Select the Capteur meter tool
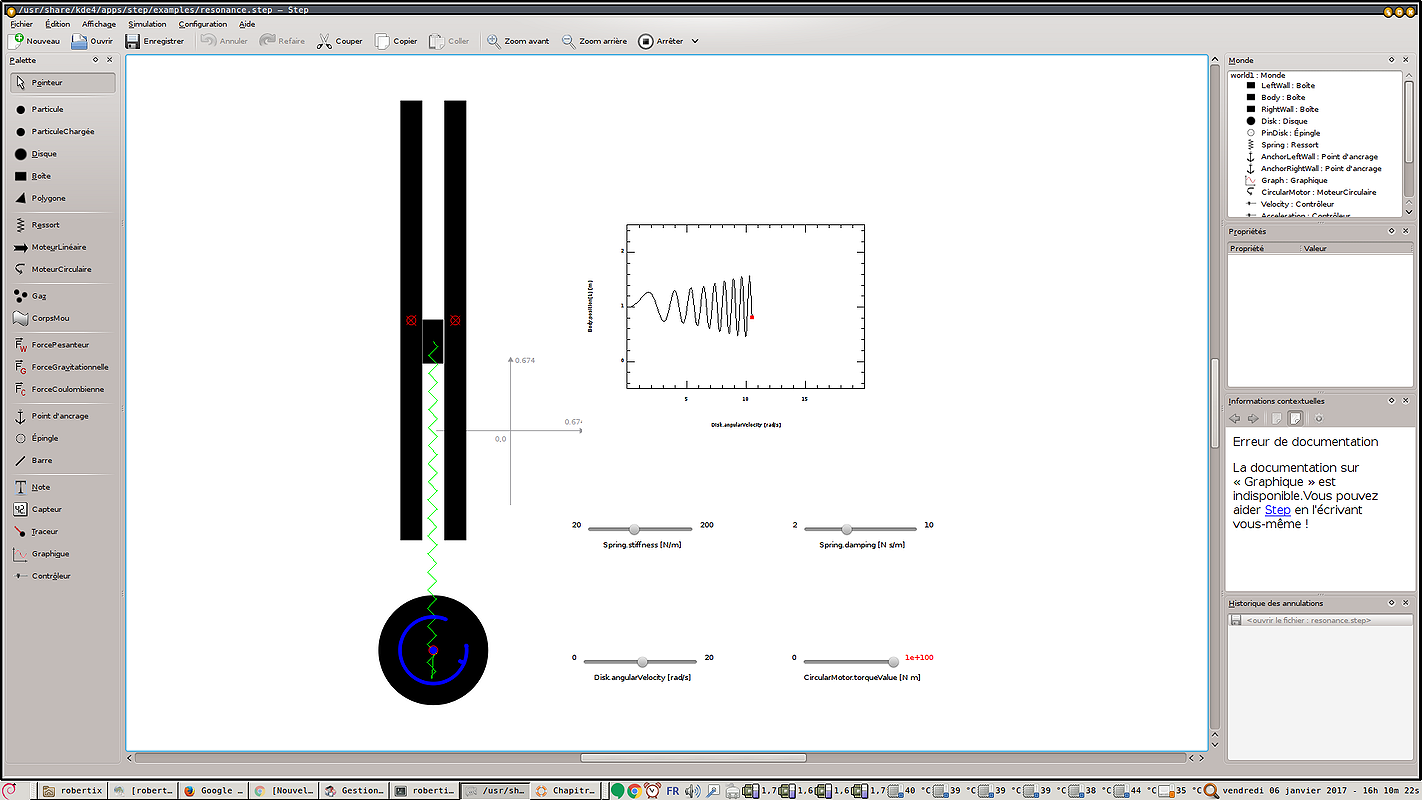 (x=62, y=509)
